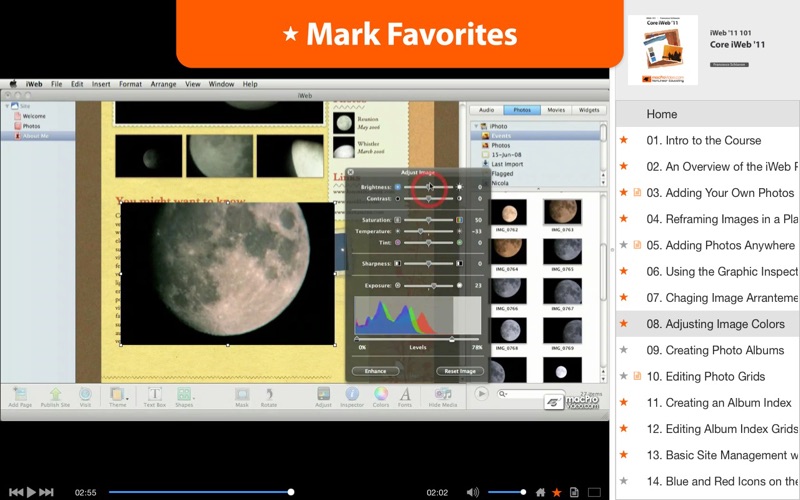Toggle favorite star for 14. Blue and Red Icons
This screenshot has height=500, width=800.
pos(623,481)
